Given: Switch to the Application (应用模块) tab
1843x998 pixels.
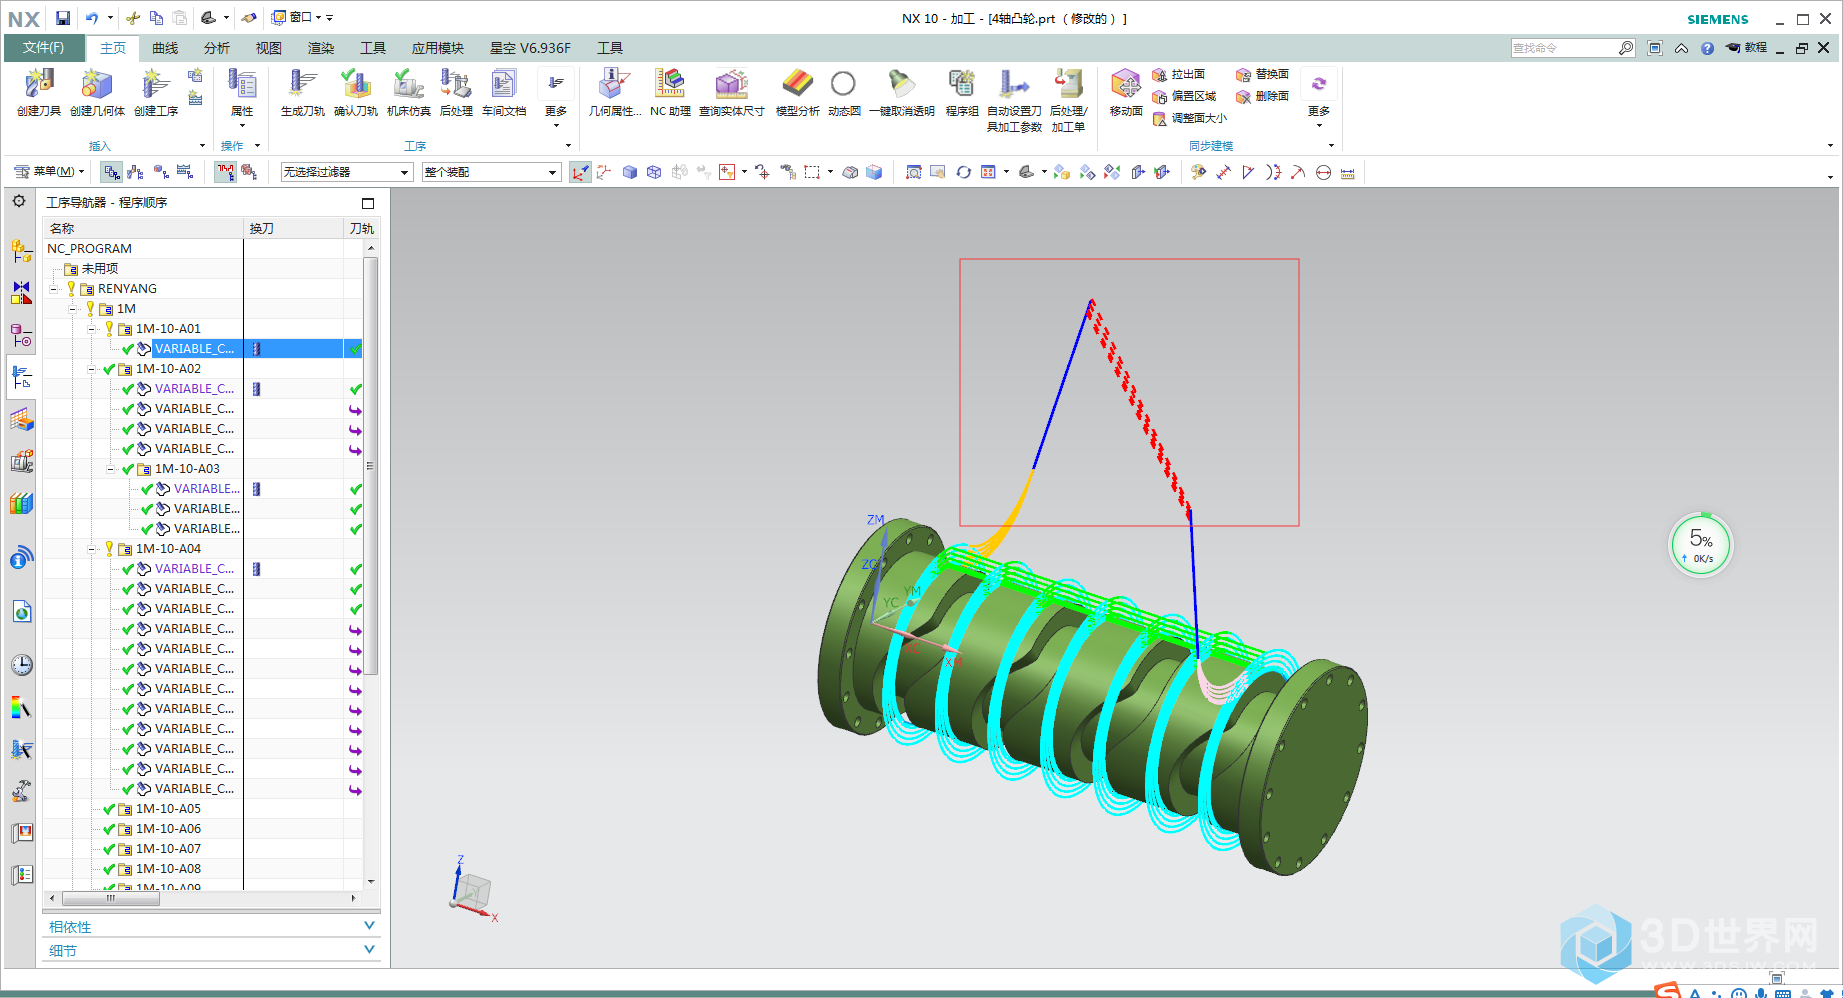Looking at the screenshot, I should pos(438,48).
